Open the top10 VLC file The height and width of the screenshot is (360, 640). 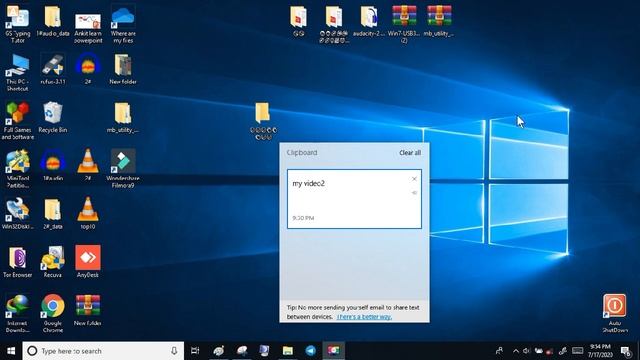pos(88,214)
